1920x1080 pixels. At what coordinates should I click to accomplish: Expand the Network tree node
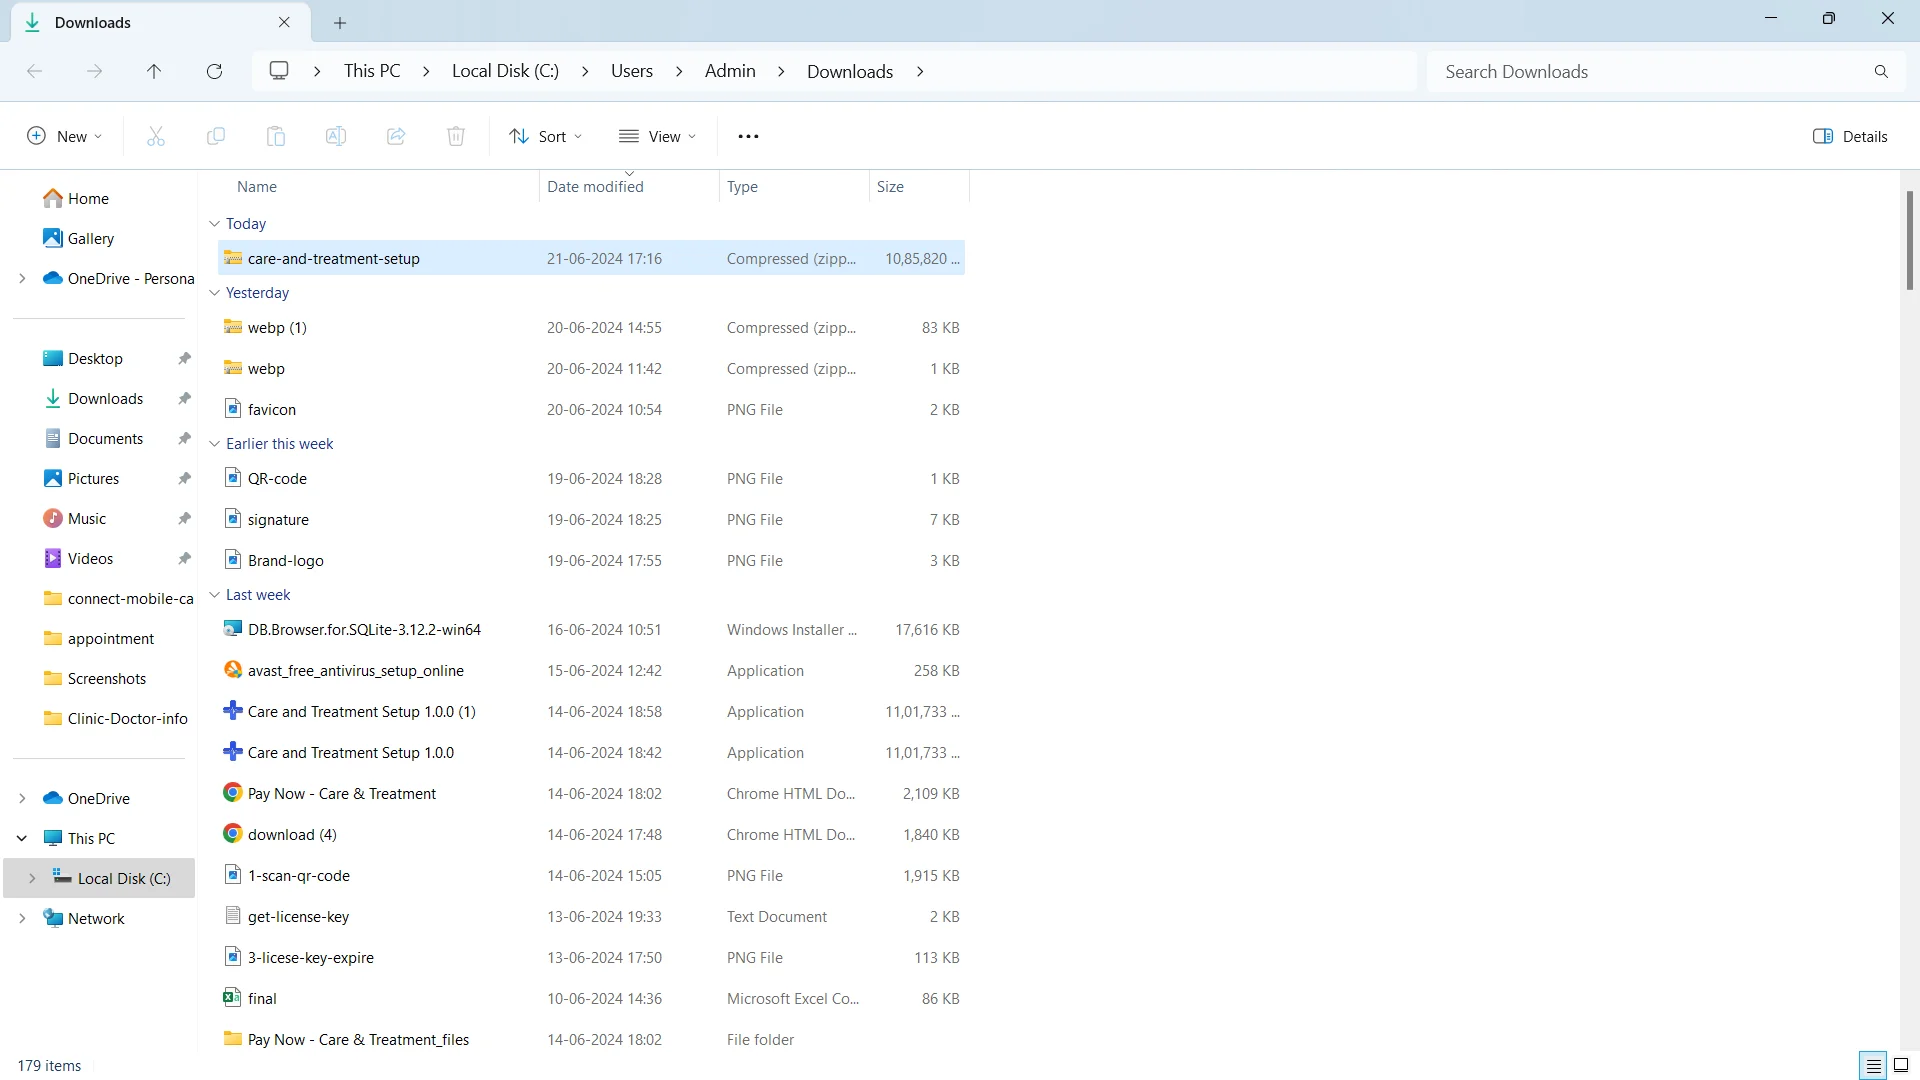coord(22,918)
